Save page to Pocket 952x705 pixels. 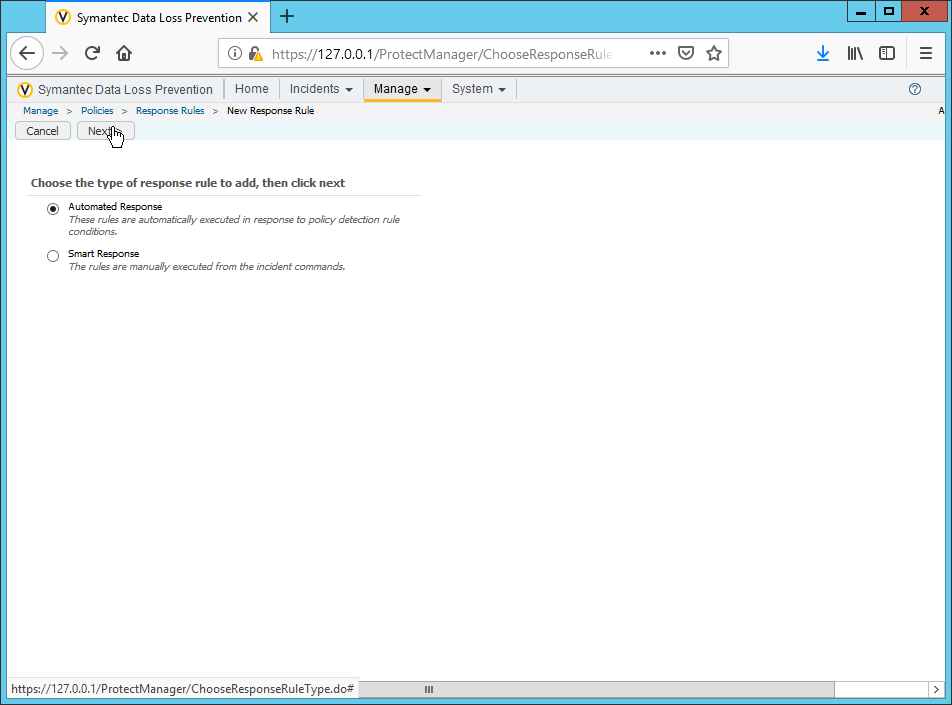(686, 53)
